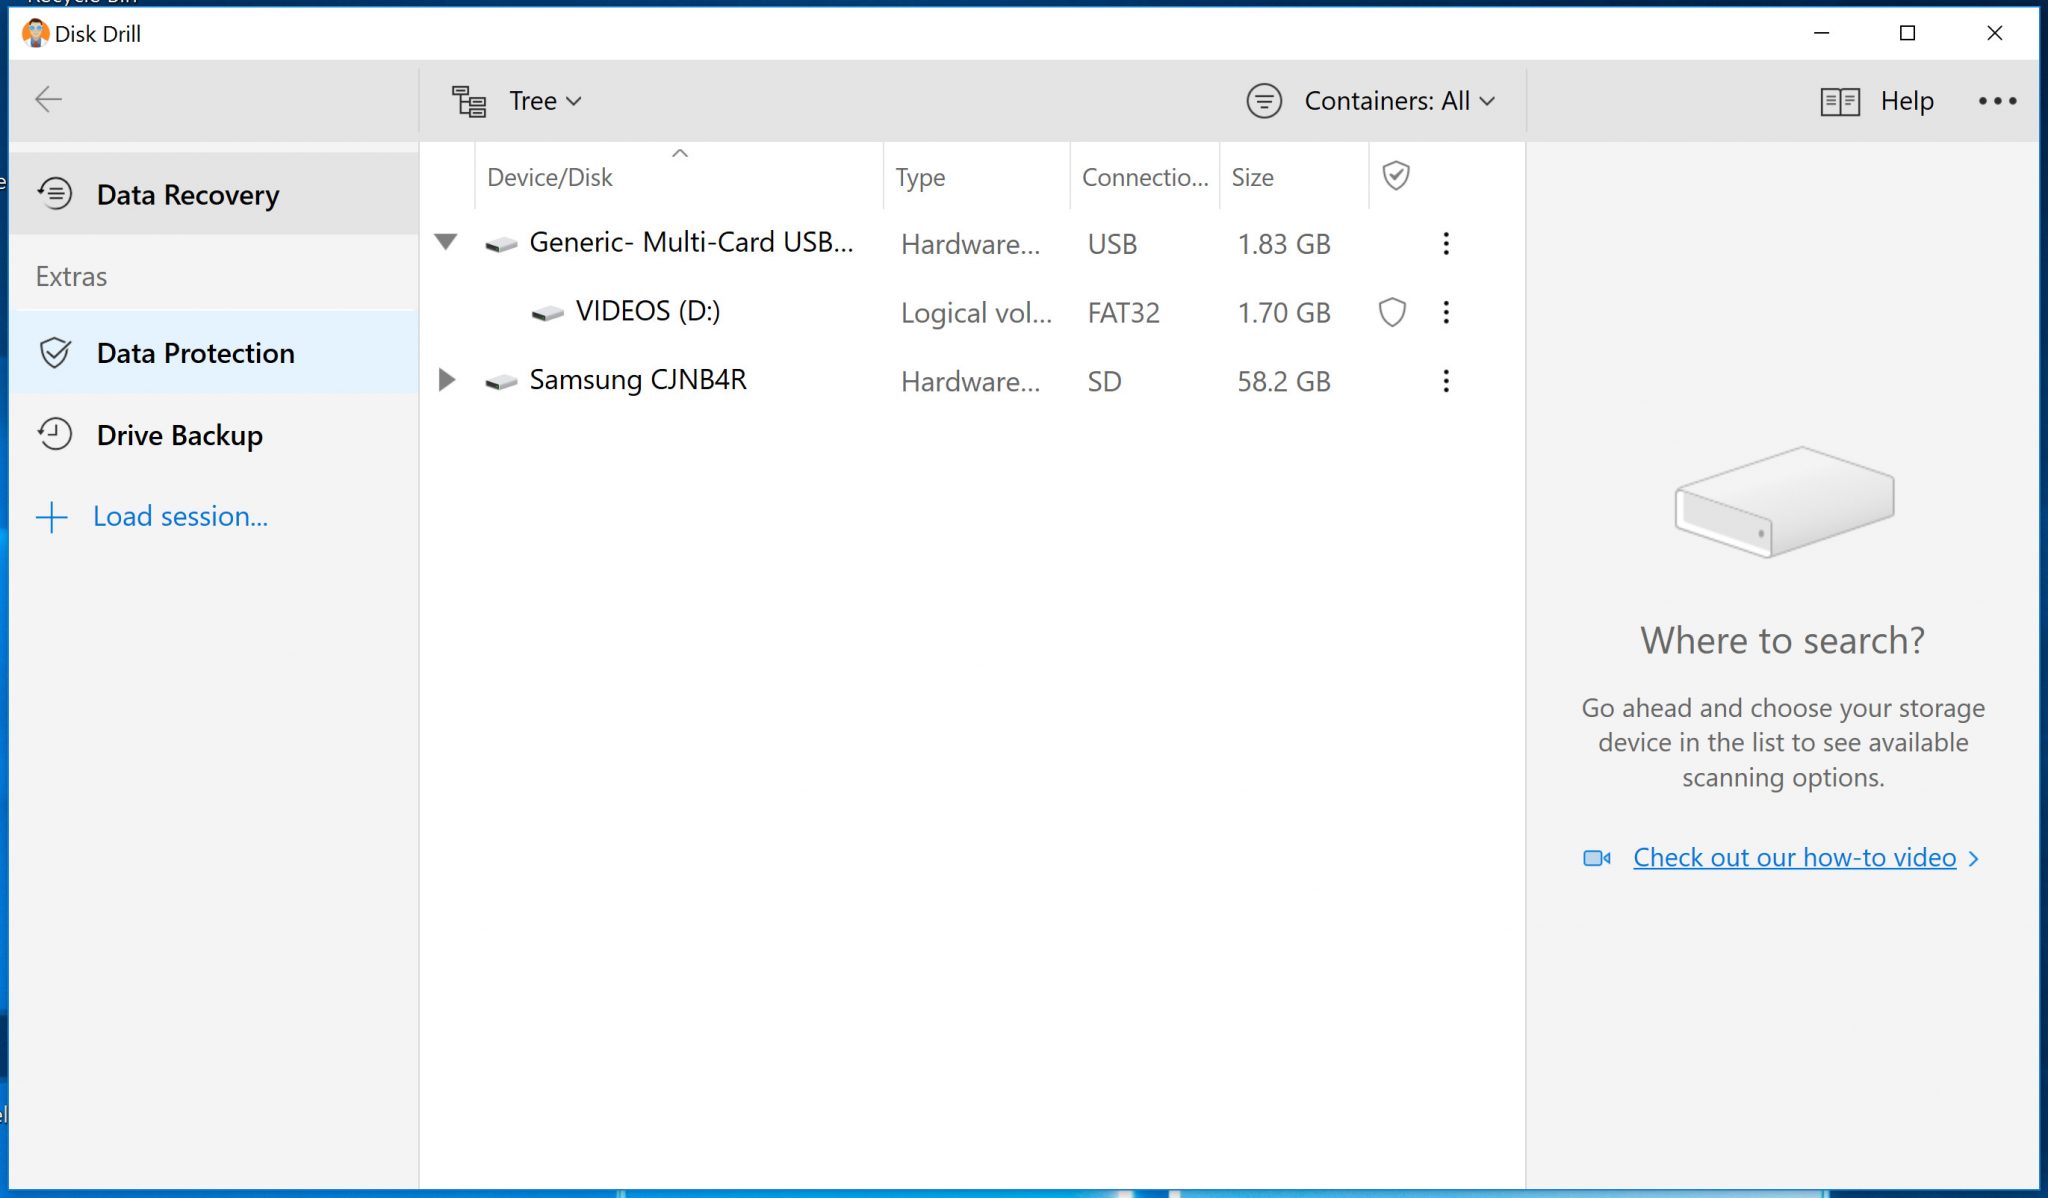The width and height of the screenshot is (2048, 1198).
Task: Click the SD connection cell
Action: [1104, 381]
